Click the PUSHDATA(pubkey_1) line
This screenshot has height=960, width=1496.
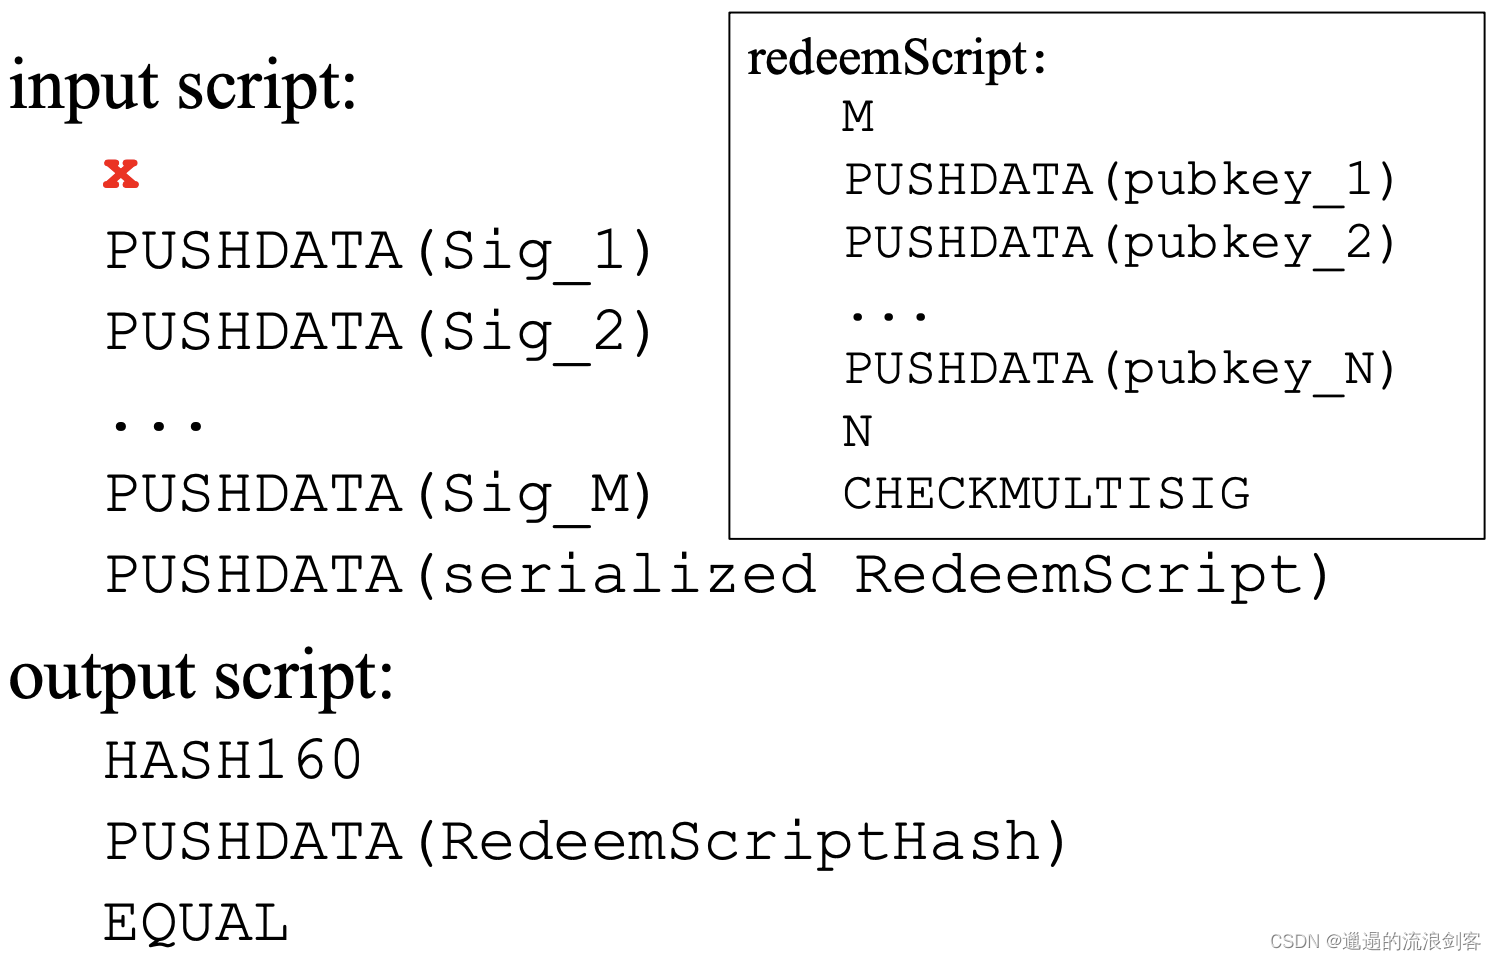pos(1119,181)
